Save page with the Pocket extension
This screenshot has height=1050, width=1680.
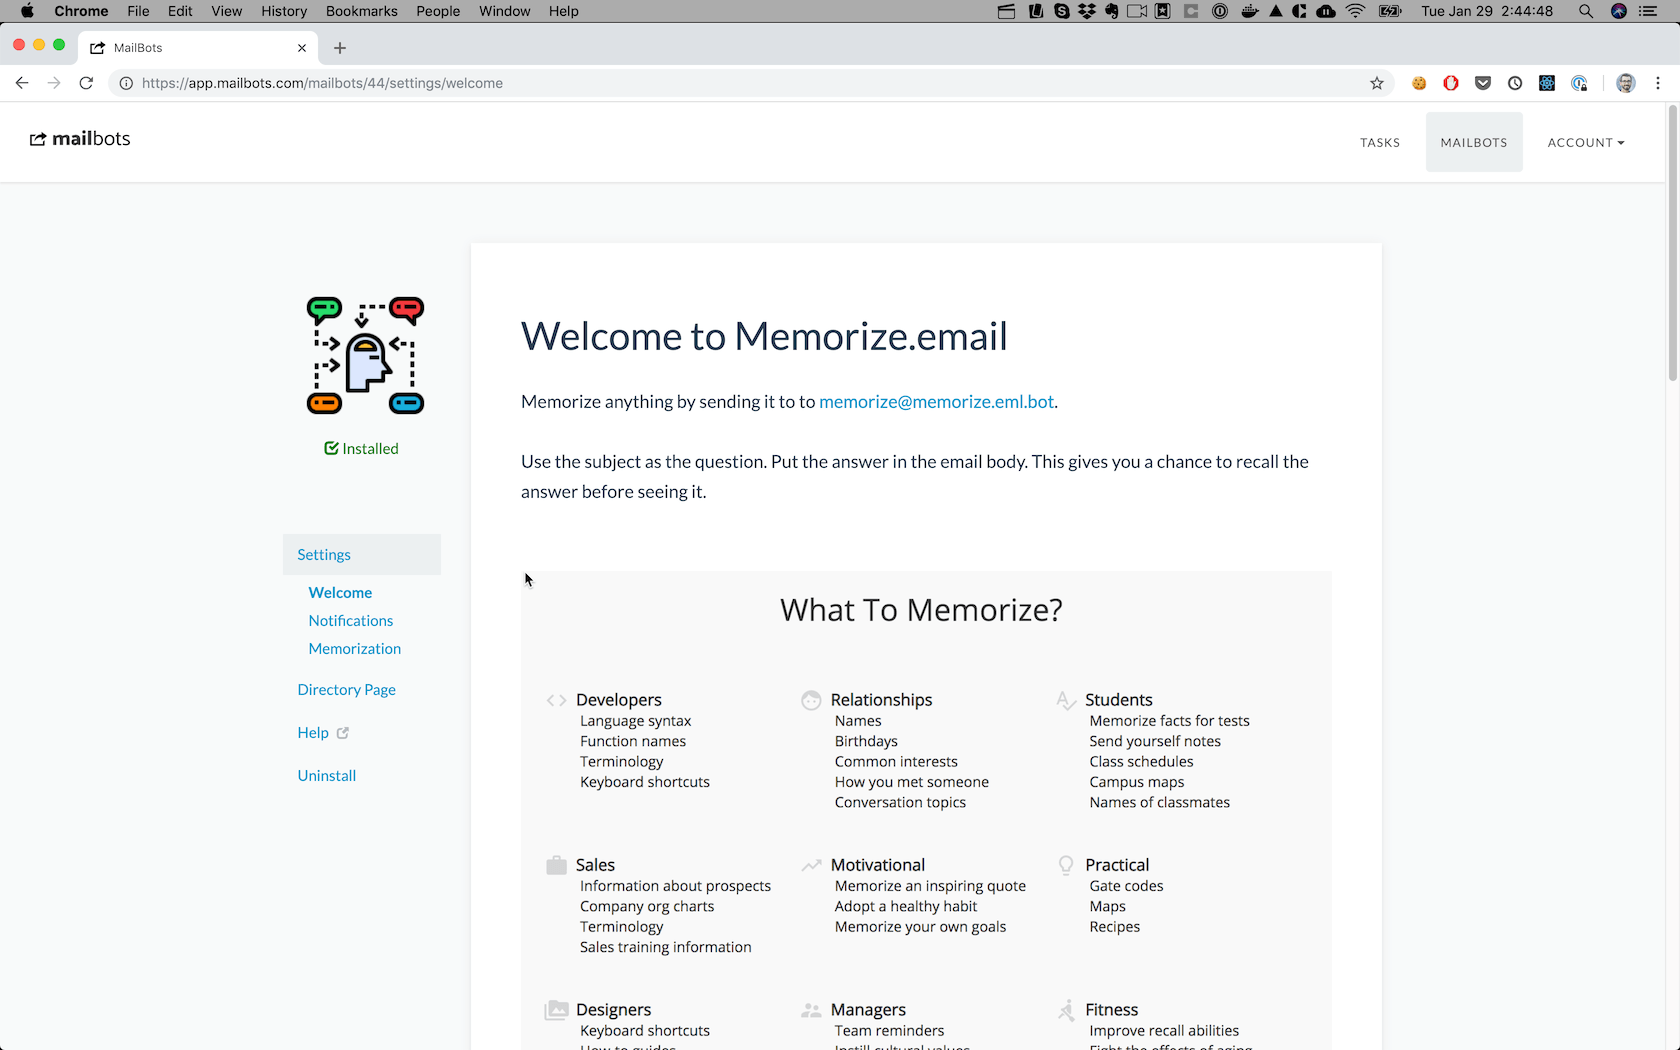1483,83
